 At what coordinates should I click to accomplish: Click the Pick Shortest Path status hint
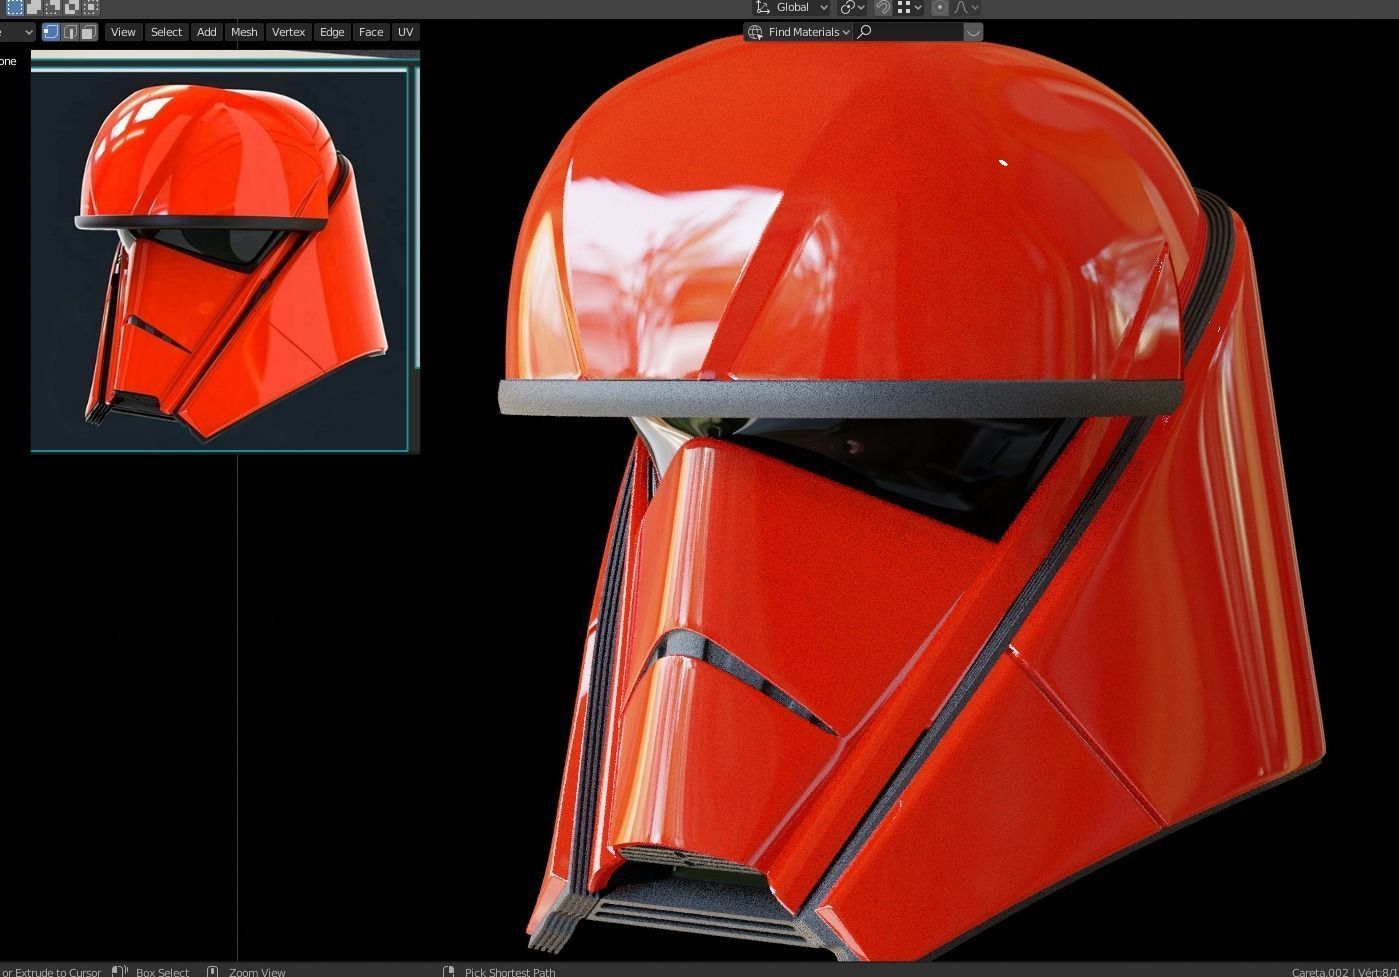[510, 972]
